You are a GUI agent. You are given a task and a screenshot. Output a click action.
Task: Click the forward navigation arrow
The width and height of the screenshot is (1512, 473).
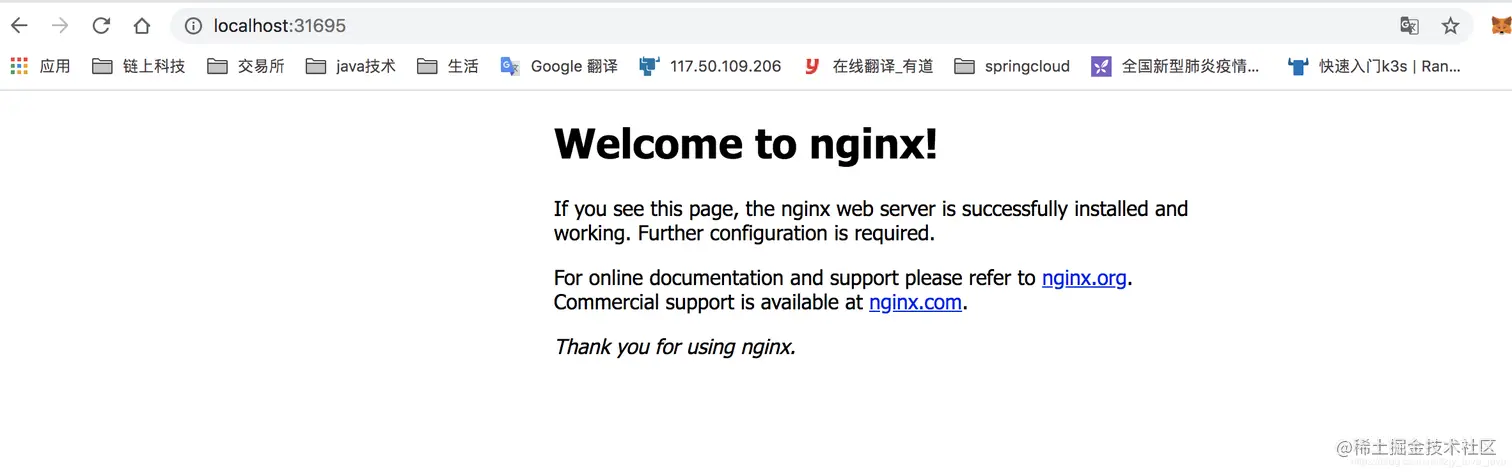60,26
